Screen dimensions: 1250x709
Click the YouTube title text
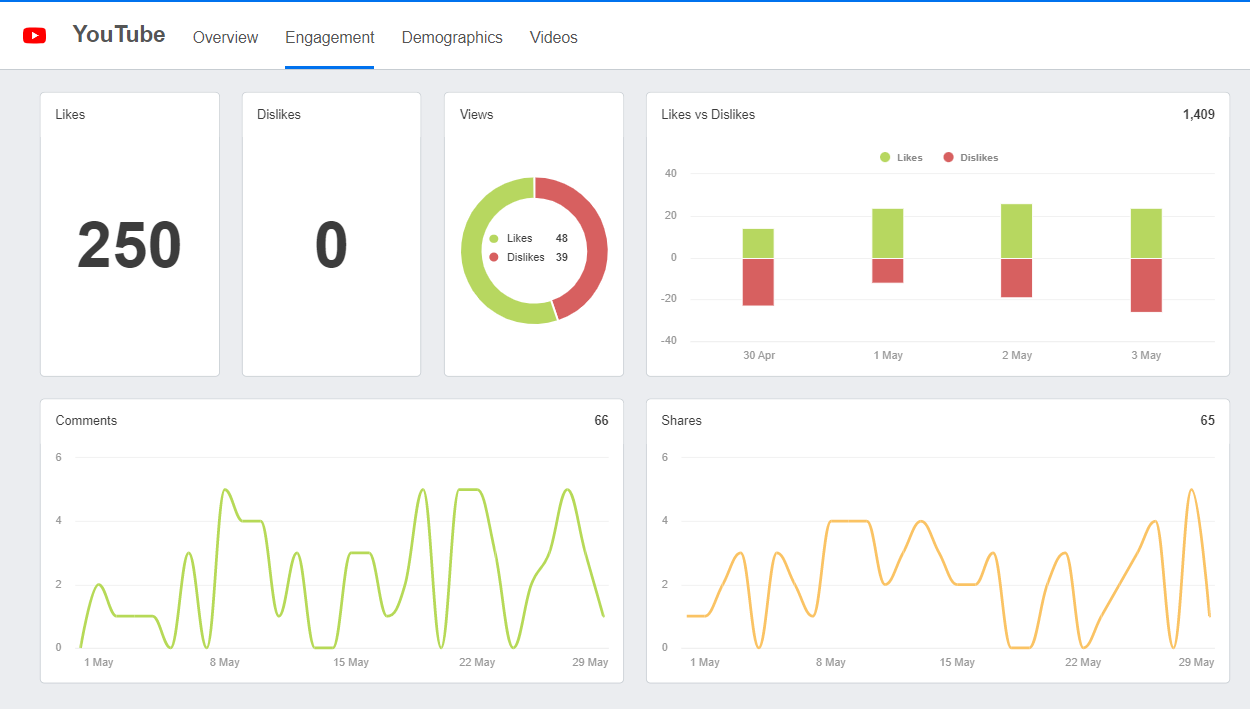click(118, 34)
